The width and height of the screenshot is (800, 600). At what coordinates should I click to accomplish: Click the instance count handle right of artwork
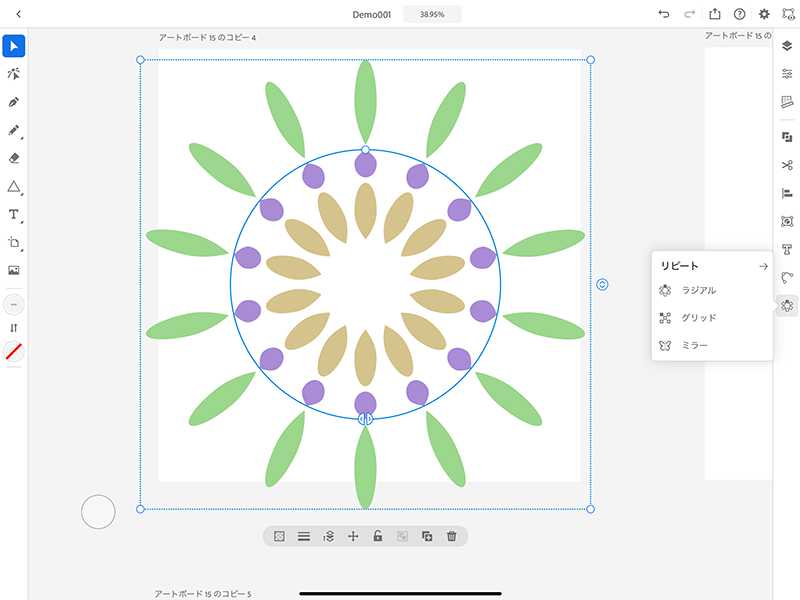click(x=602, y=284)
